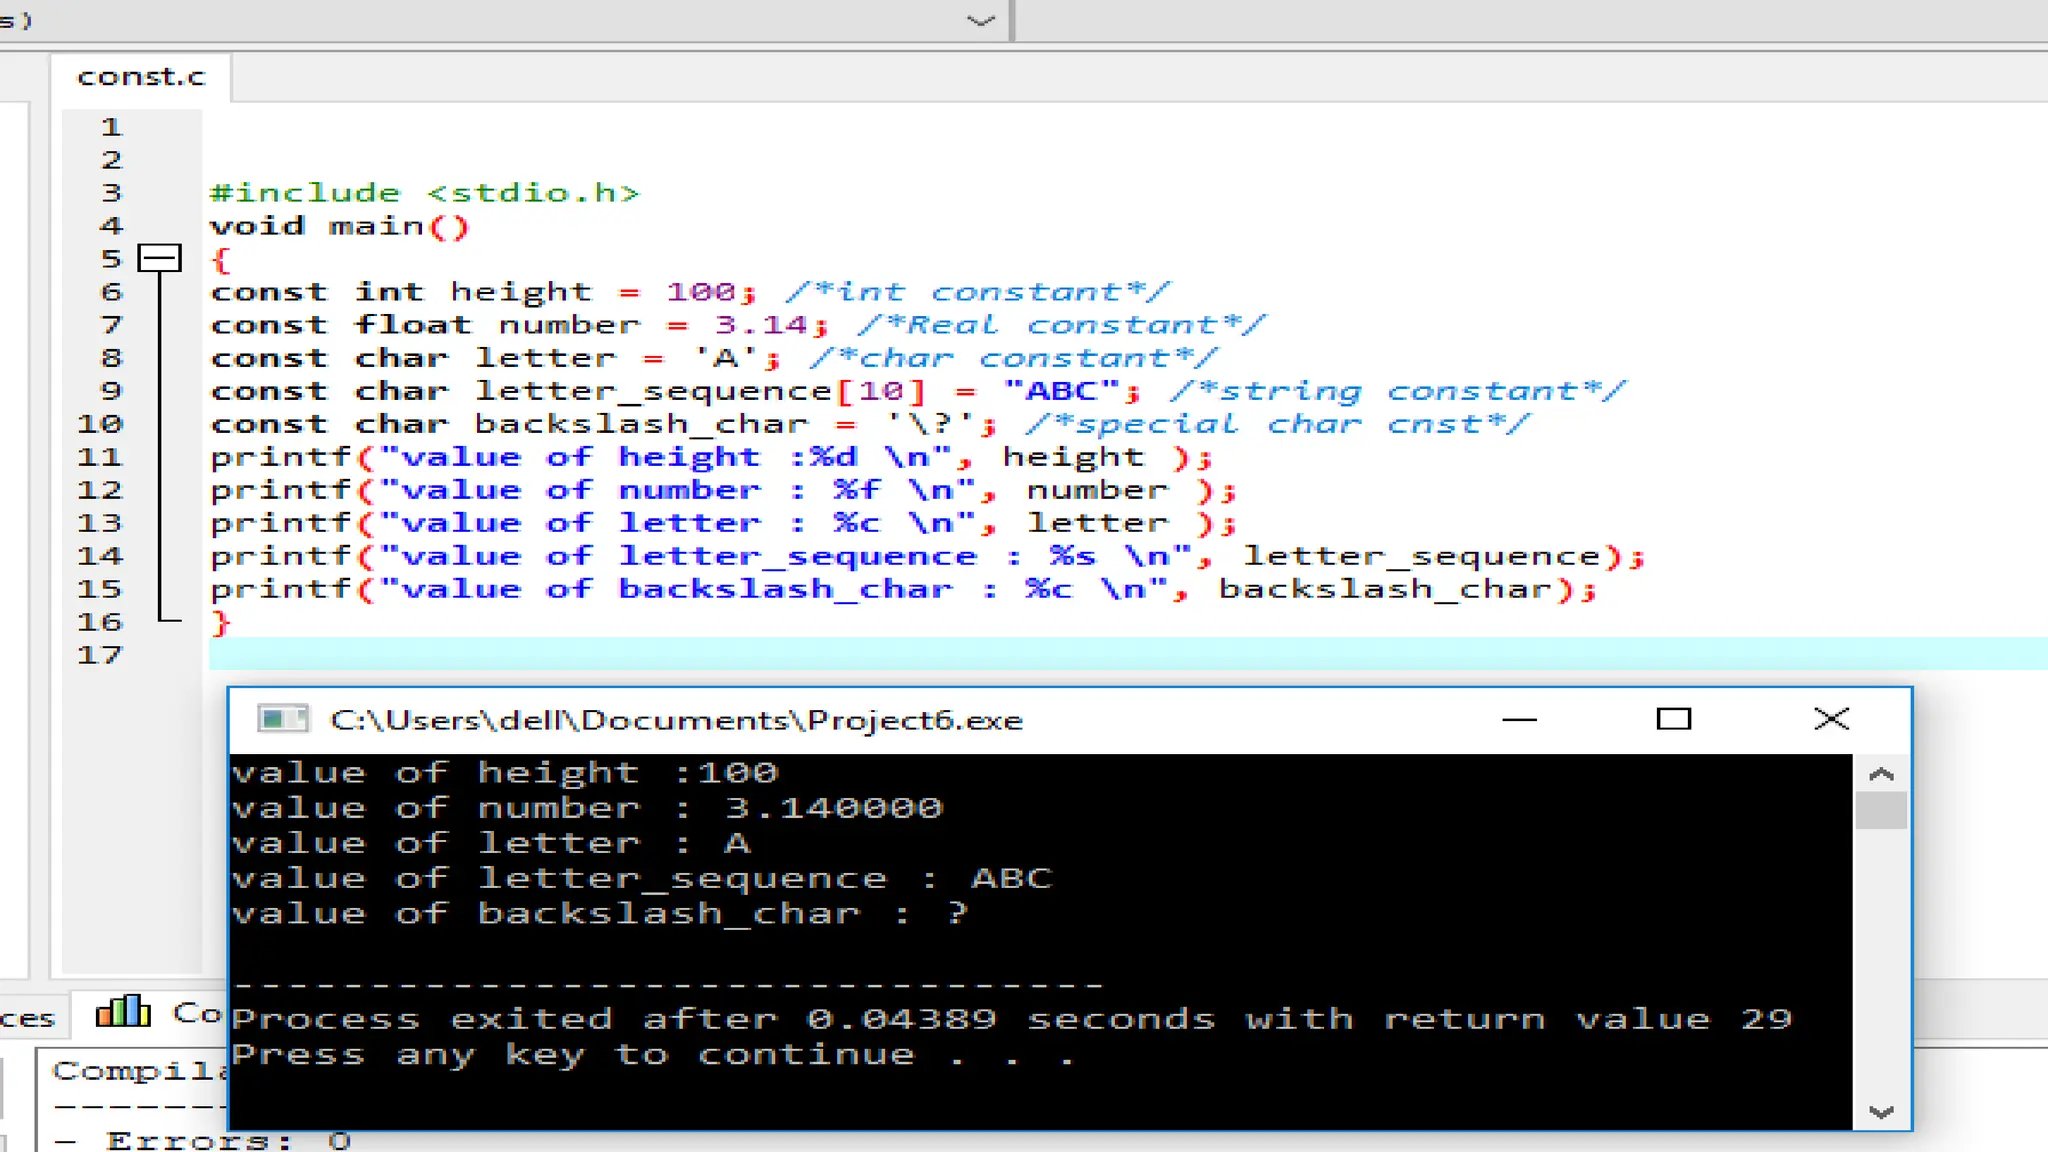Image resolution: width=2048 pixels, height=1152 pixels.
Task: Close the Project6.exe console window
Action: [1831, 719]
